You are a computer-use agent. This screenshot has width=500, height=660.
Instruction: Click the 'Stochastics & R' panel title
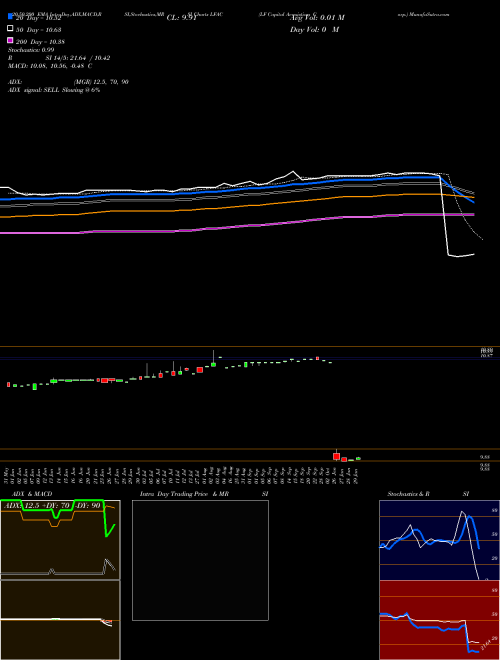click(x=408, y=494)
